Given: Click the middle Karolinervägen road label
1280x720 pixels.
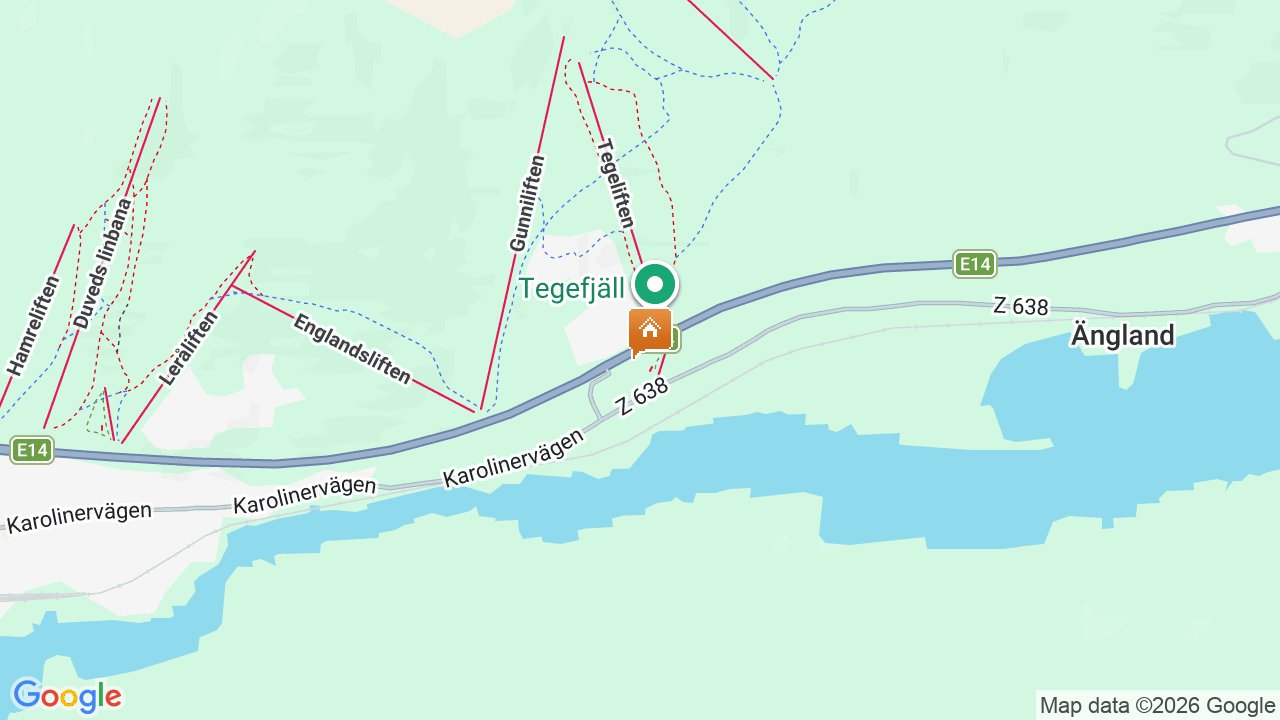Looking at the screenshot, I should pos(304,495).
